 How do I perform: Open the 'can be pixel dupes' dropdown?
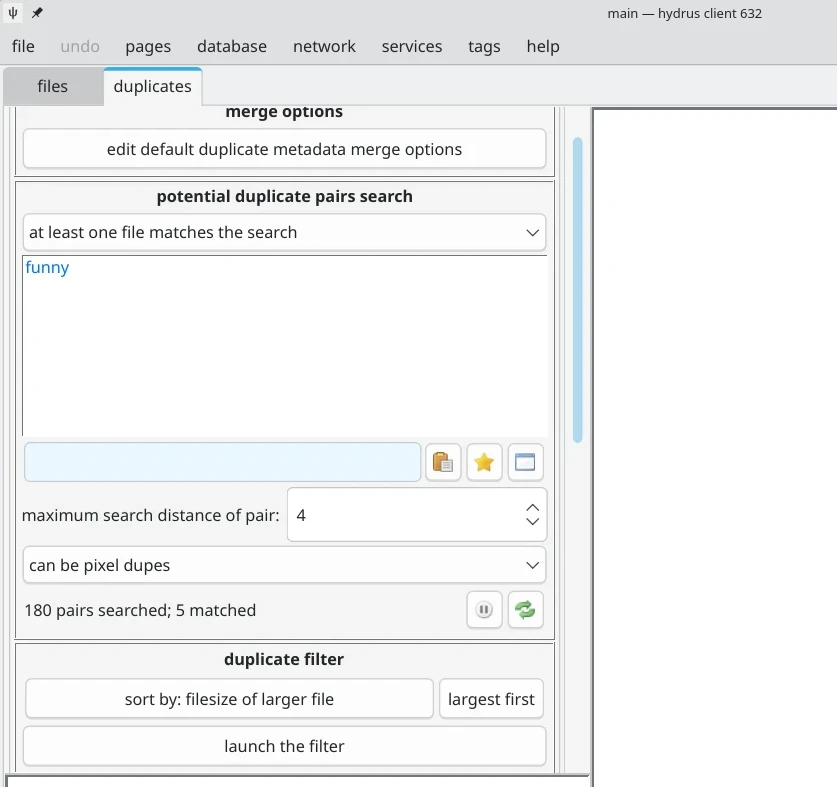click(284, 565)
